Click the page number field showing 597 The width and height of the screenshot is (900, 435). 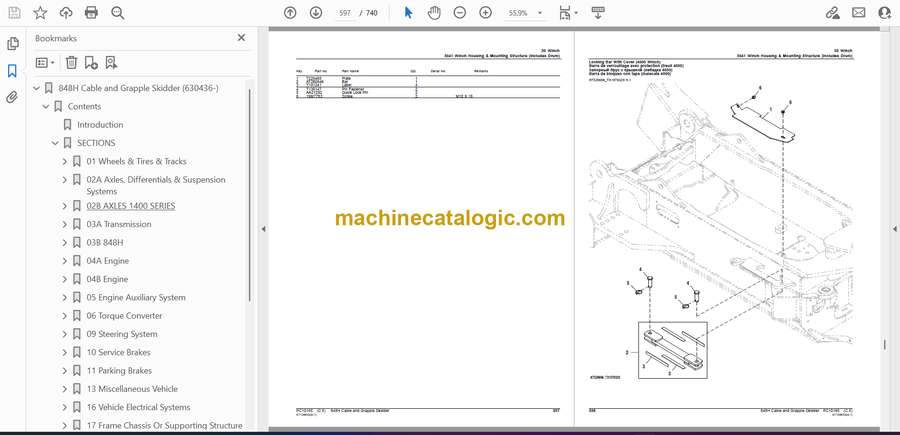click(x=344, y=13)
